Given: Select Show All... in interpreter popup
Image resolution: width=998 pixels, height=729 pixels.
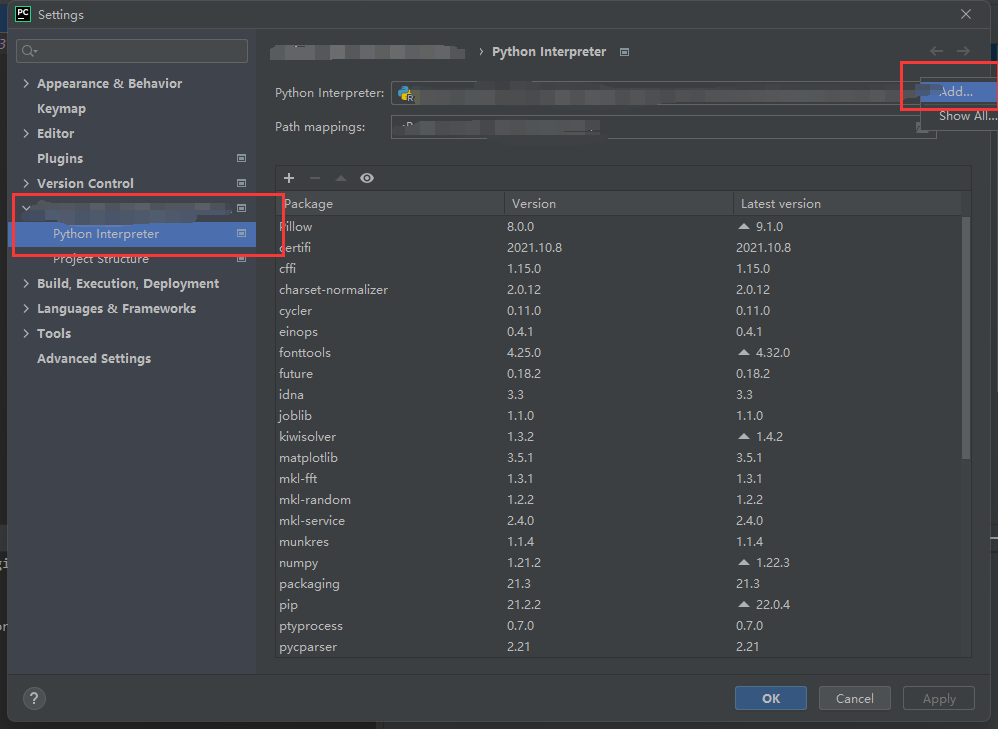Looking at the screenshot, I should pyautogui.click(x=959, y=116).
